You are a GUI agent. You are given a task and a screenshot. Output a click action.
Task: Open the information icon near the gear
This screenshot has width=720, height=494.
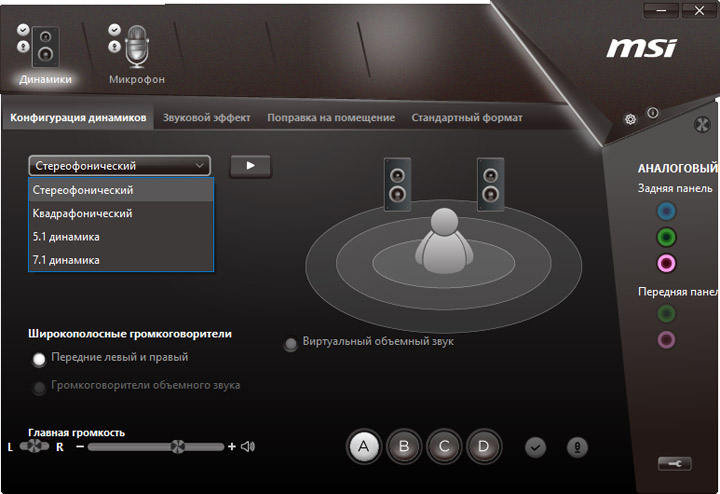point(652,112)
